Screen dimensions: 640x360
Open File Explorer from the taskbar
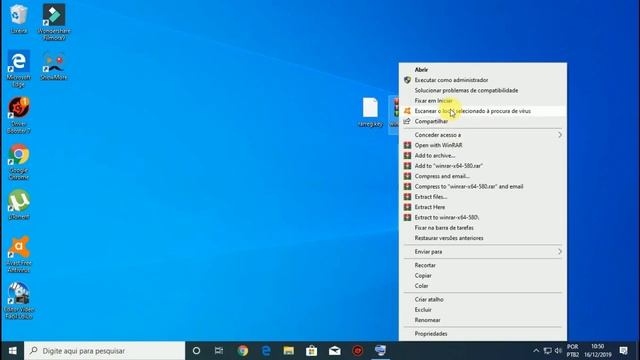pyautogui.click(x=289, y=351)
